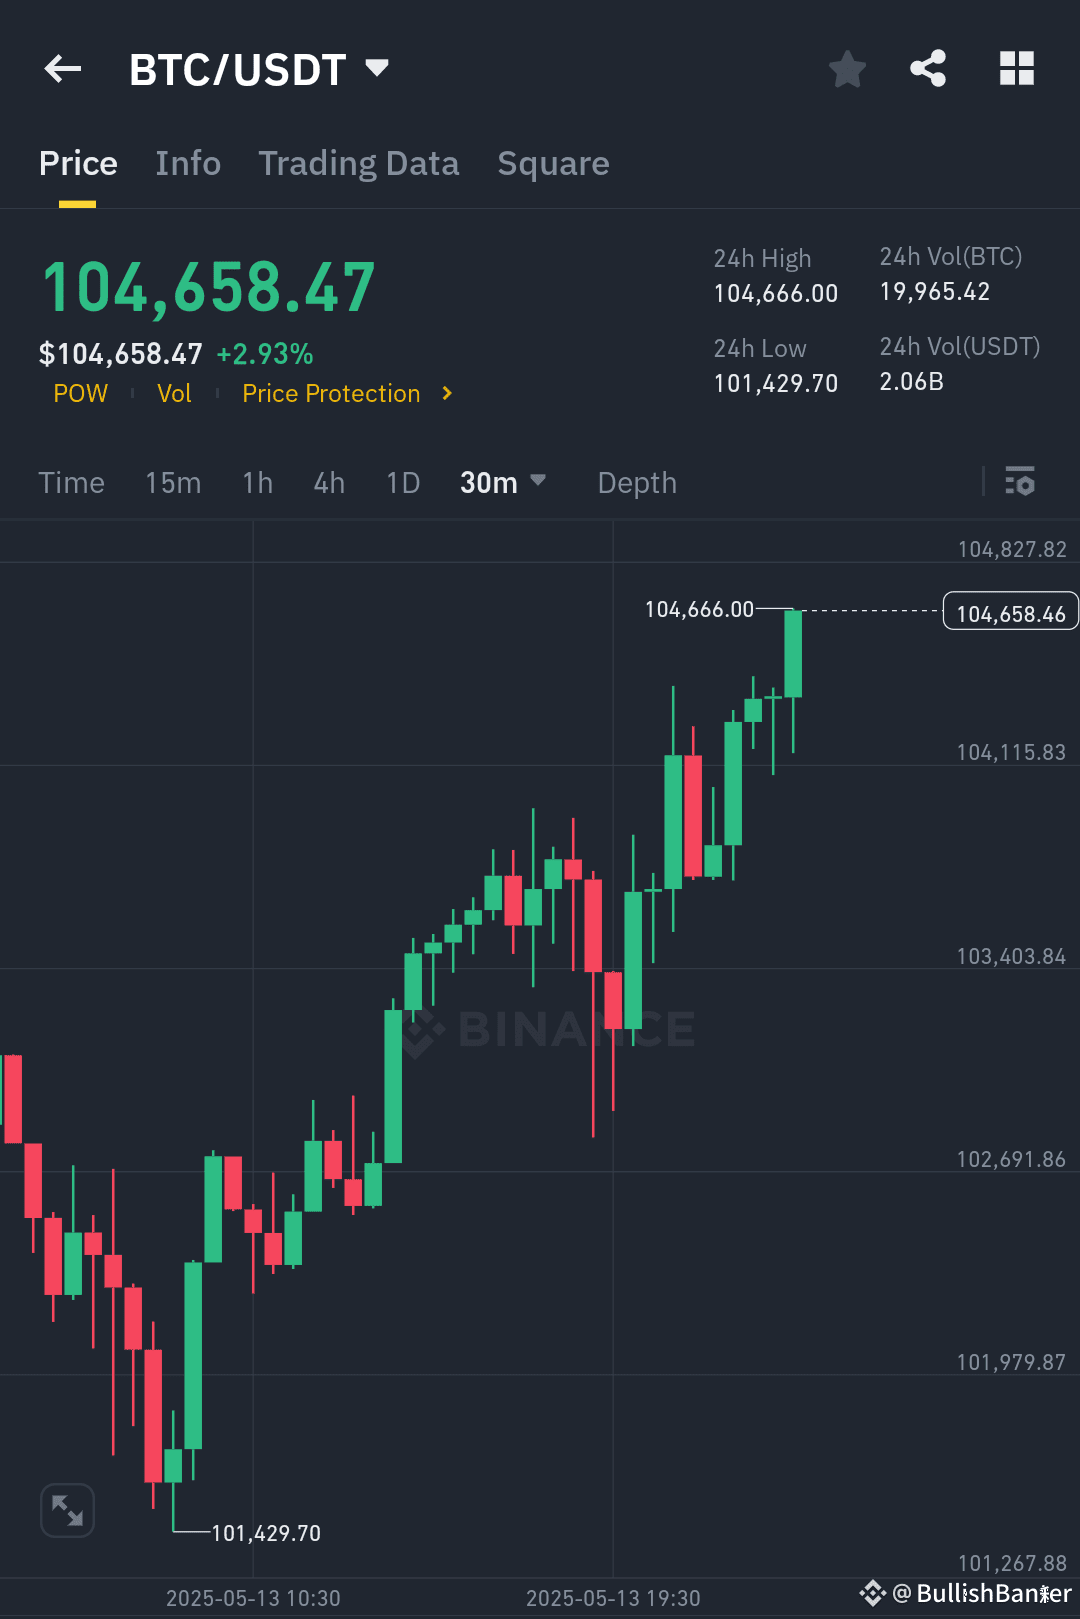Open the Trading Data tab
The height and width of the screenshot is (1619, 1080).
pyautogui.click(x=359, y=163)
